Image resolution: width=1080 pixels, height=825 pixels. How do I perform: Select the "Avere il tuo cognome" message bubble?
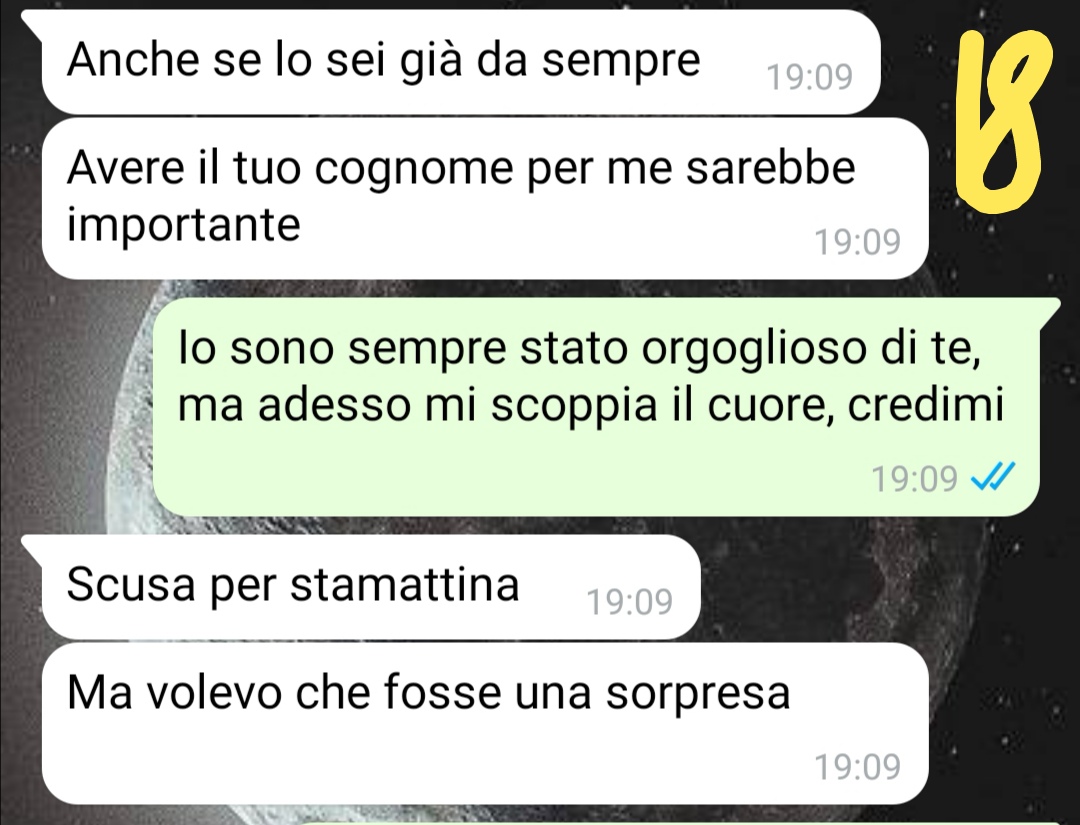[x=485, y=198]
